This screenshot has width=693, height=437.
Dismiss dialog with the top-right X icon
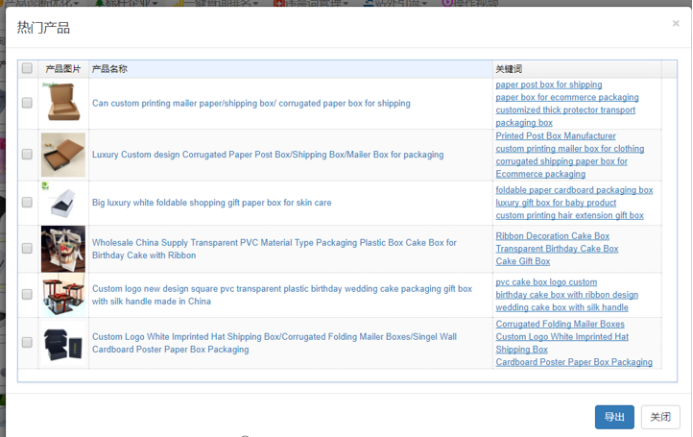pyautogui.click(x=675, y=23)
